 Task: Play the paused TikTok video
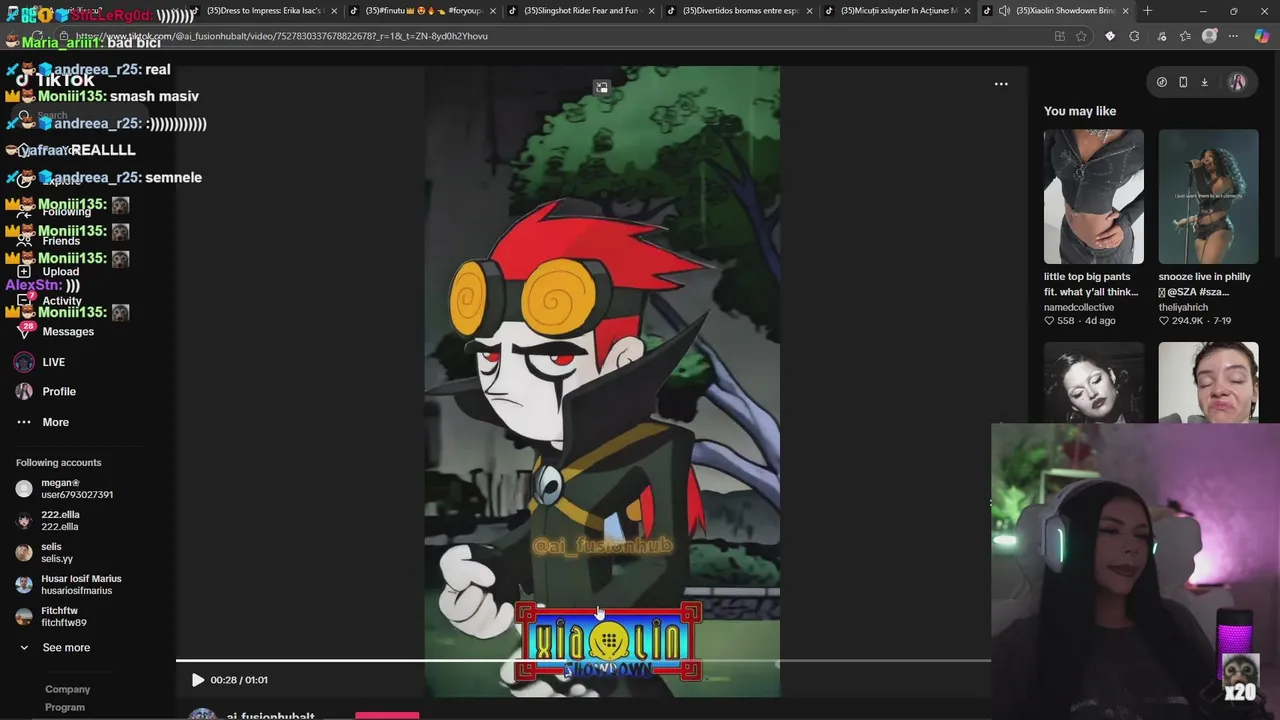(x=198, y=680)
